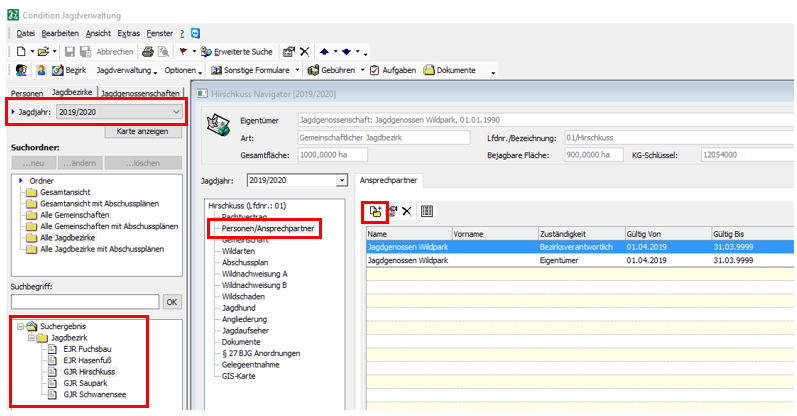
Task: Open the Dokumente folder toolbar item
Action: (453, 71)
